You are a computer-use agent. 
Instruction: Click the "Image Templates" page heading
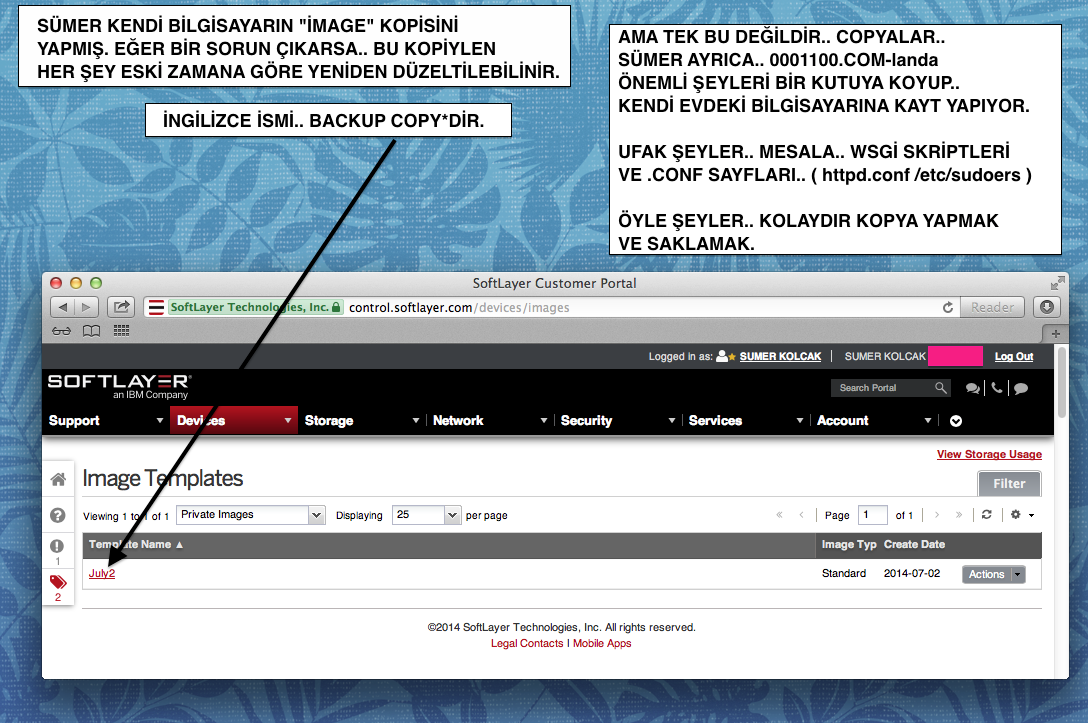162,479
